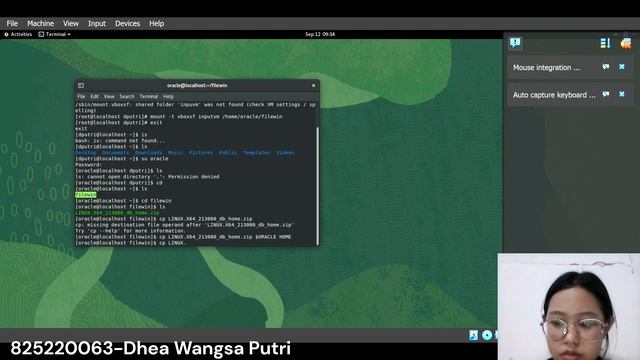Click the audio status icon in VM status bar
The image size is (640, 360).
[x=473, y=336]
